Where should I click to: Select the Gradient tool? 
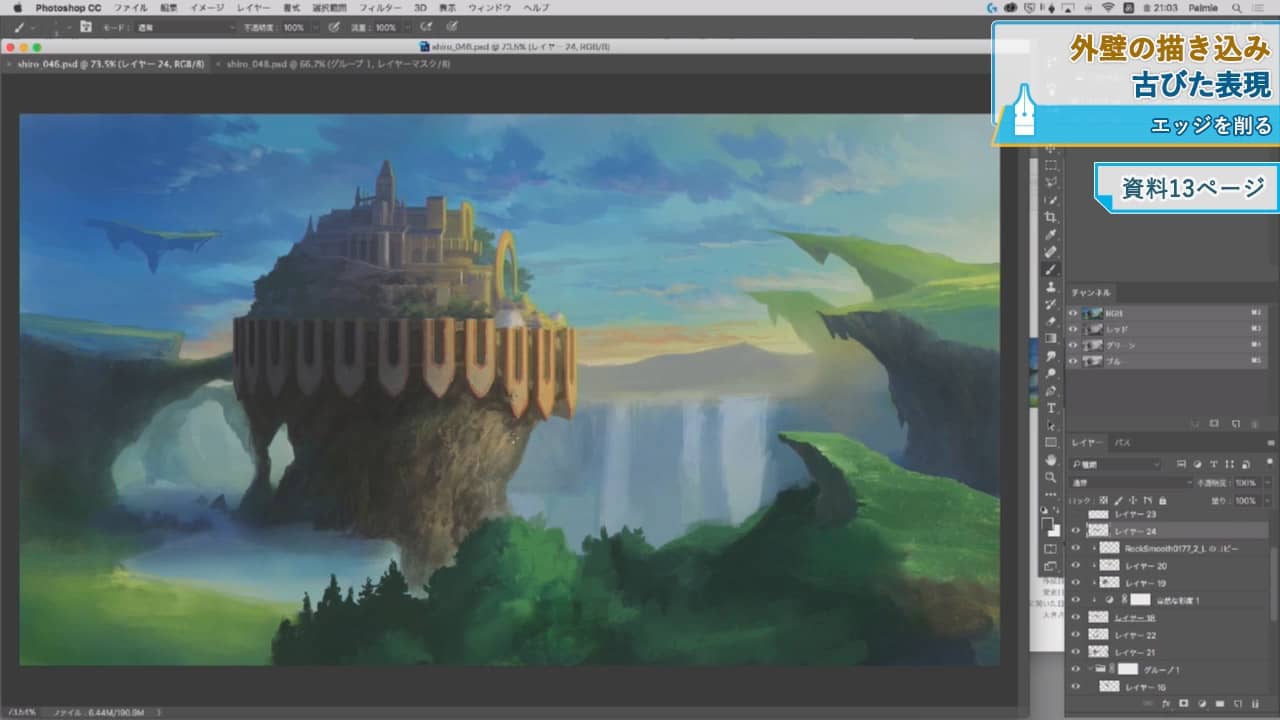1051,338
